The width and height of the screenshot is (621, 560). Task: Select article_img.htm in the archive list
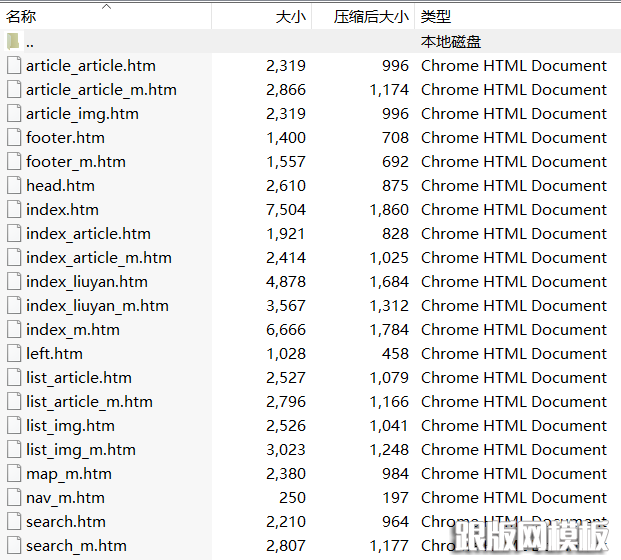(82, 113)
